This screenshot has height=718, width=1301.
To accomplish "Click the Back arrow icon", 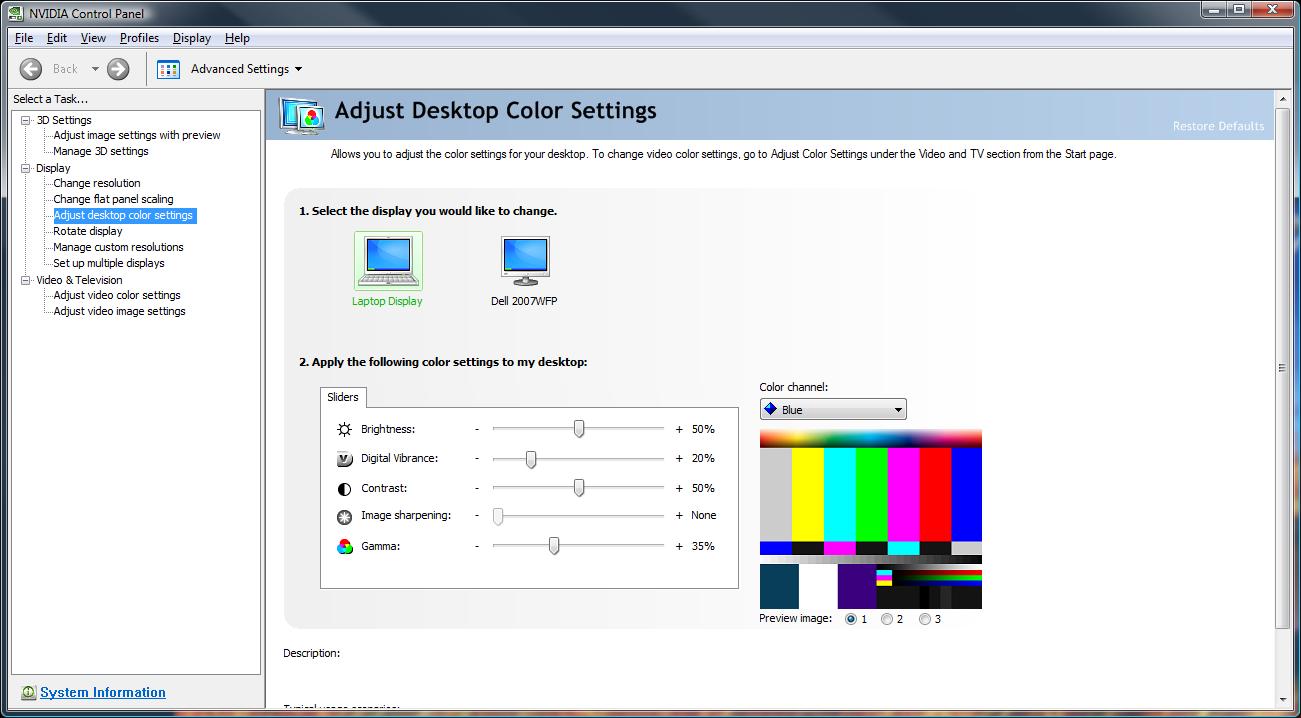I will tap(31, 69).
